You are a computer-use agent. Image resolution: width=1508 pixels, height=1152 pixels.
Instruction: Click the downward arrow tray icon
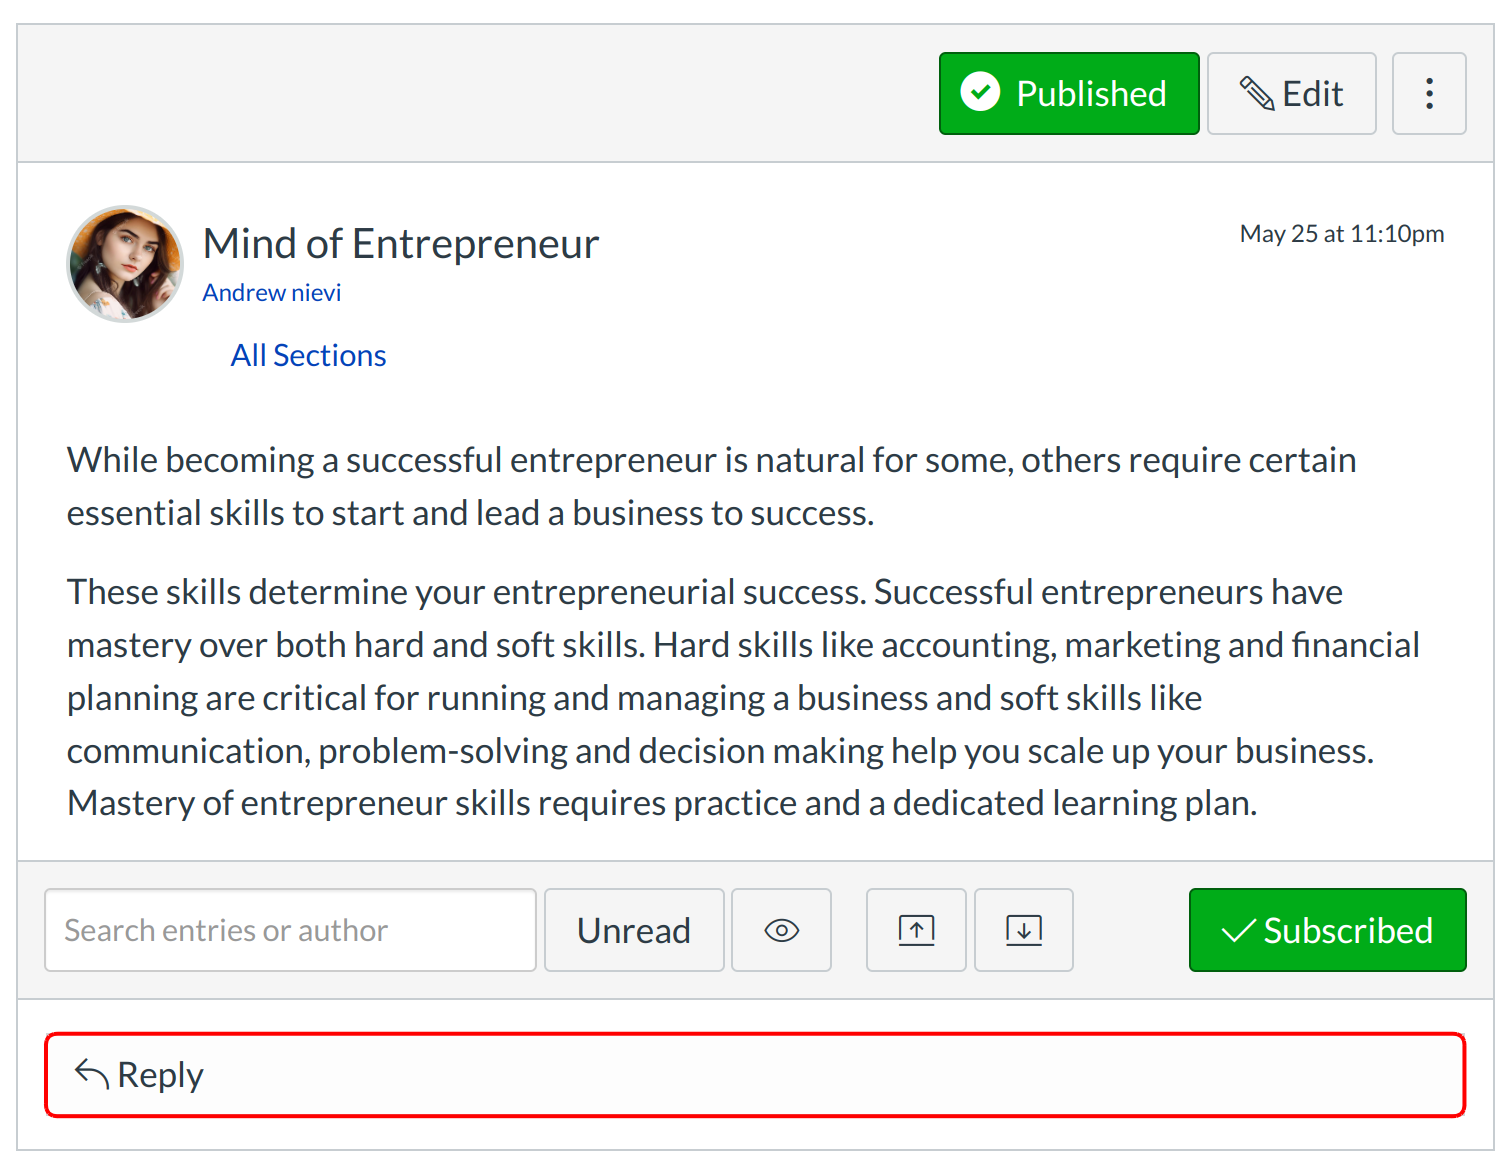1023,930
